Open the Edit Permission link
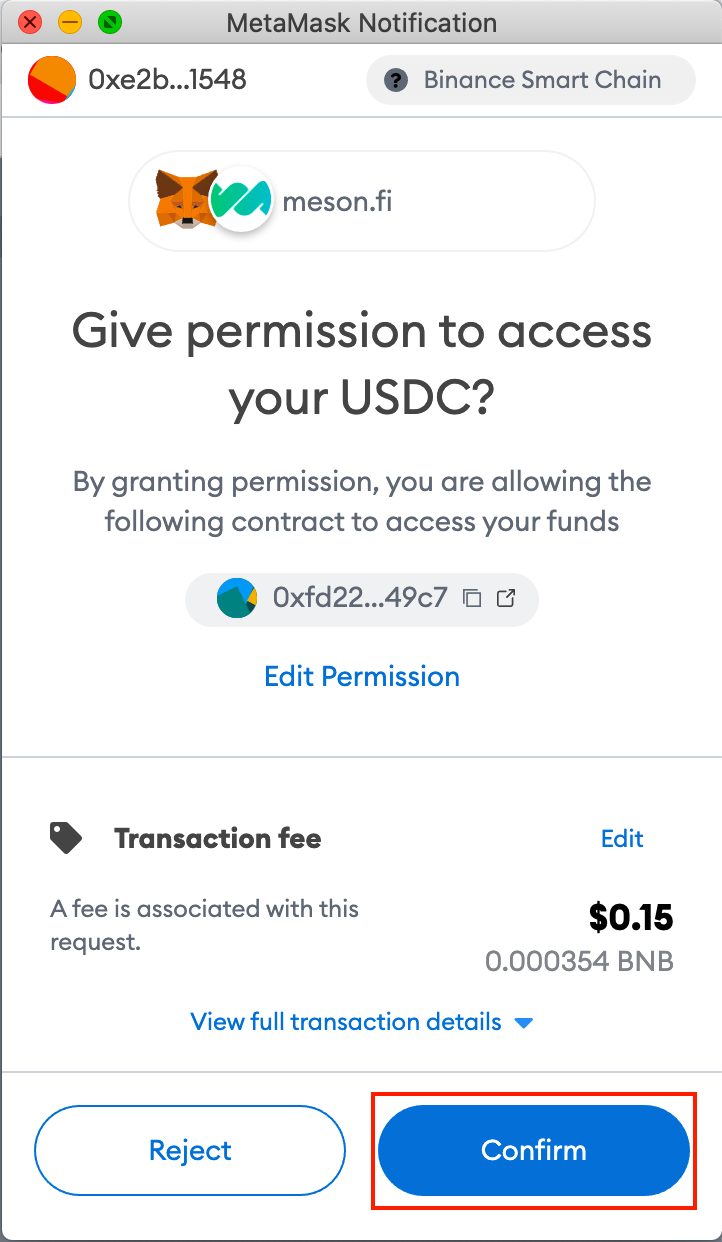722x1242 pixels. pyautogui.click(x=361, y=676)
